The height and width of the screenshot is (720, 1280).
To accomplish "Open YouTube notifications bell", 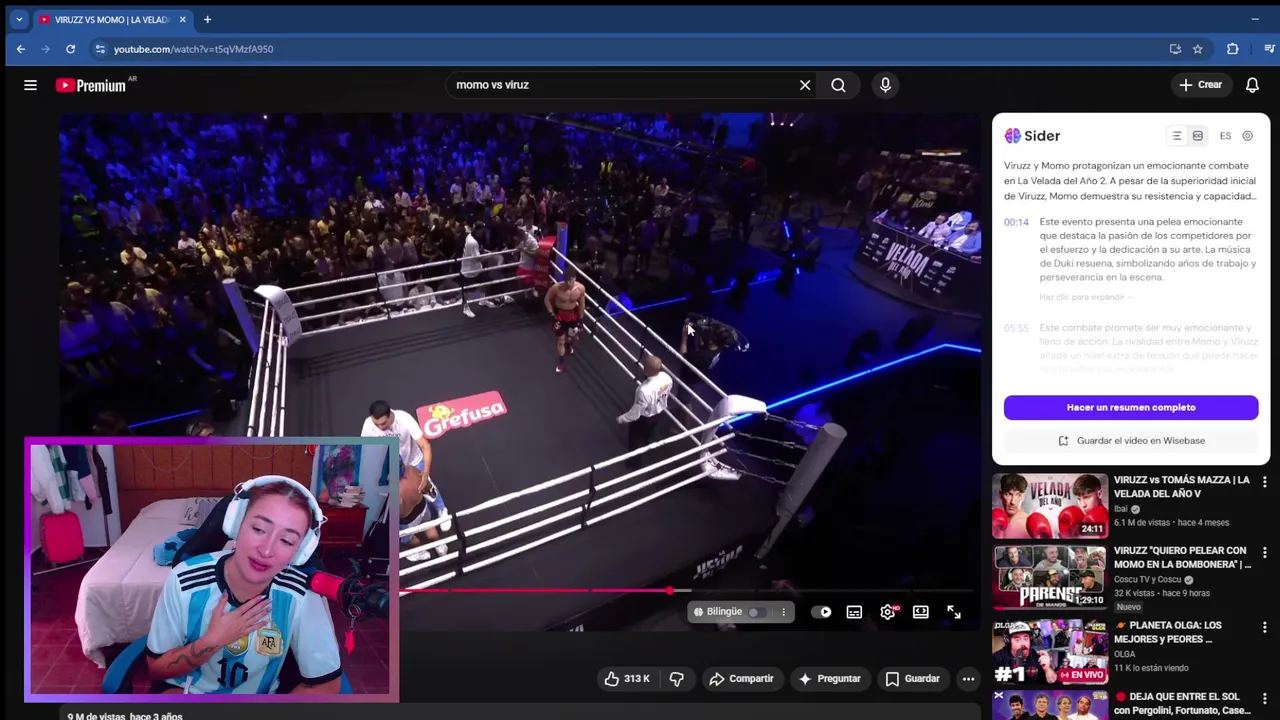I will click(x=1252, y=85).
